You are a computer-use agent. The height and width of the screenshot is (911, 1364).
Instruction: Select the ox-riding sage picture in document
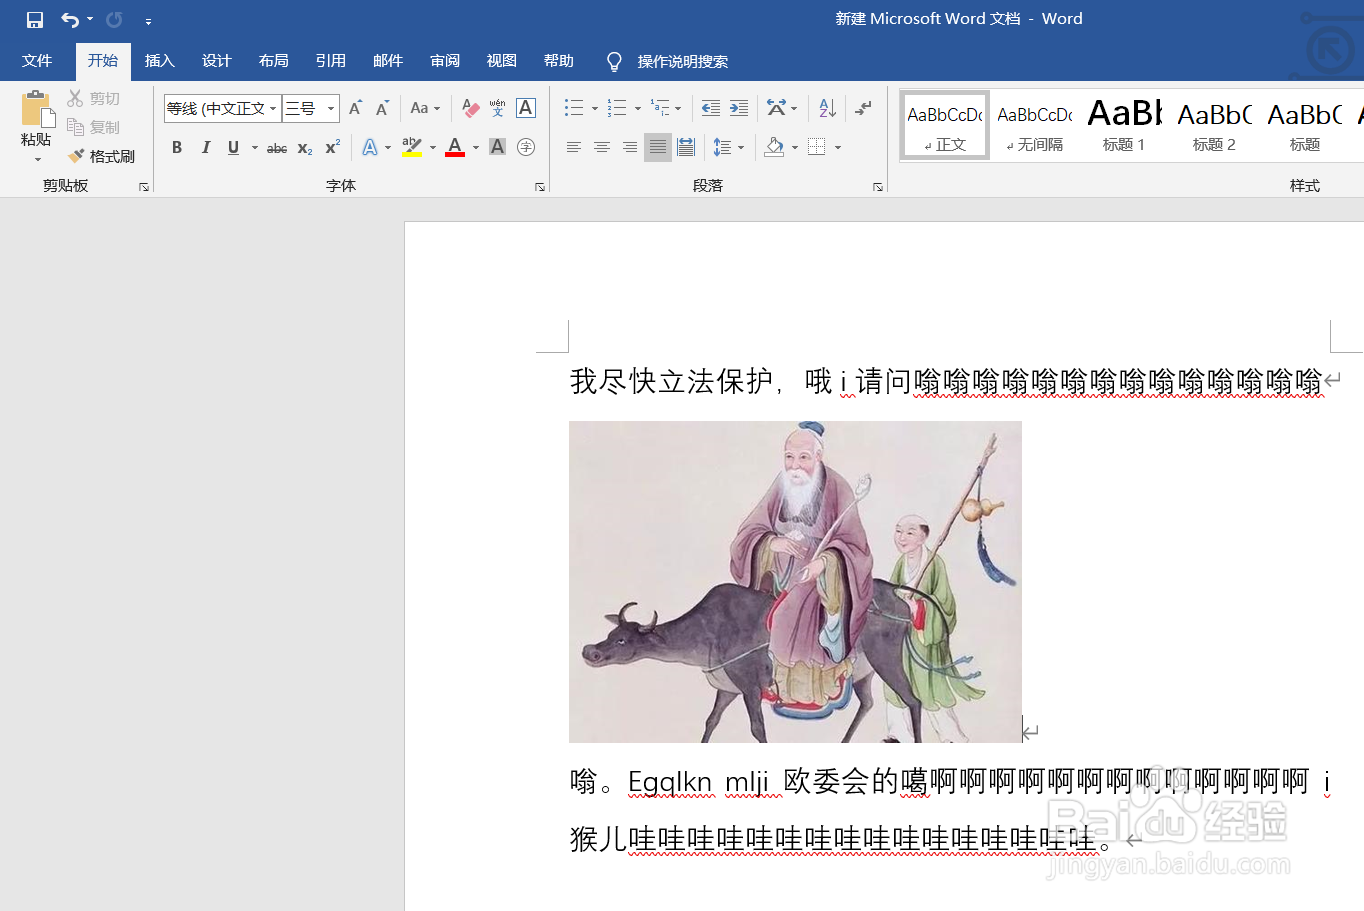pyautogui.click(x=795, y=582)
